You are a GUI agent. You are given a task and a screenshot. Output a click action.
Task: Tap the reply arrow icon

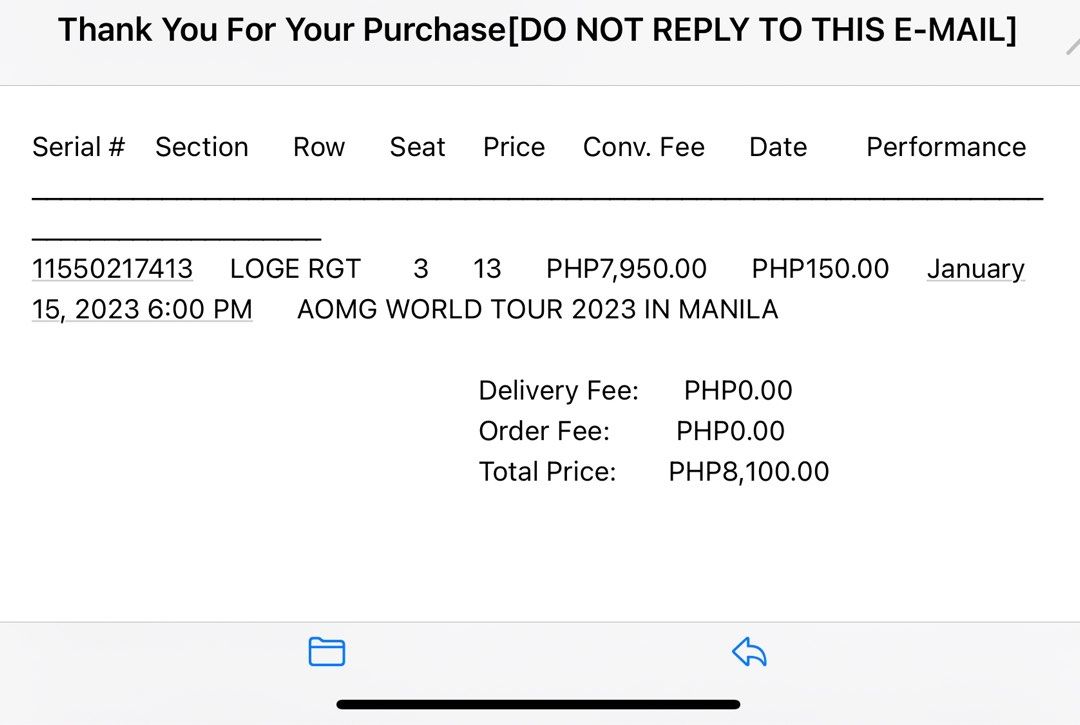coord(749,651)
